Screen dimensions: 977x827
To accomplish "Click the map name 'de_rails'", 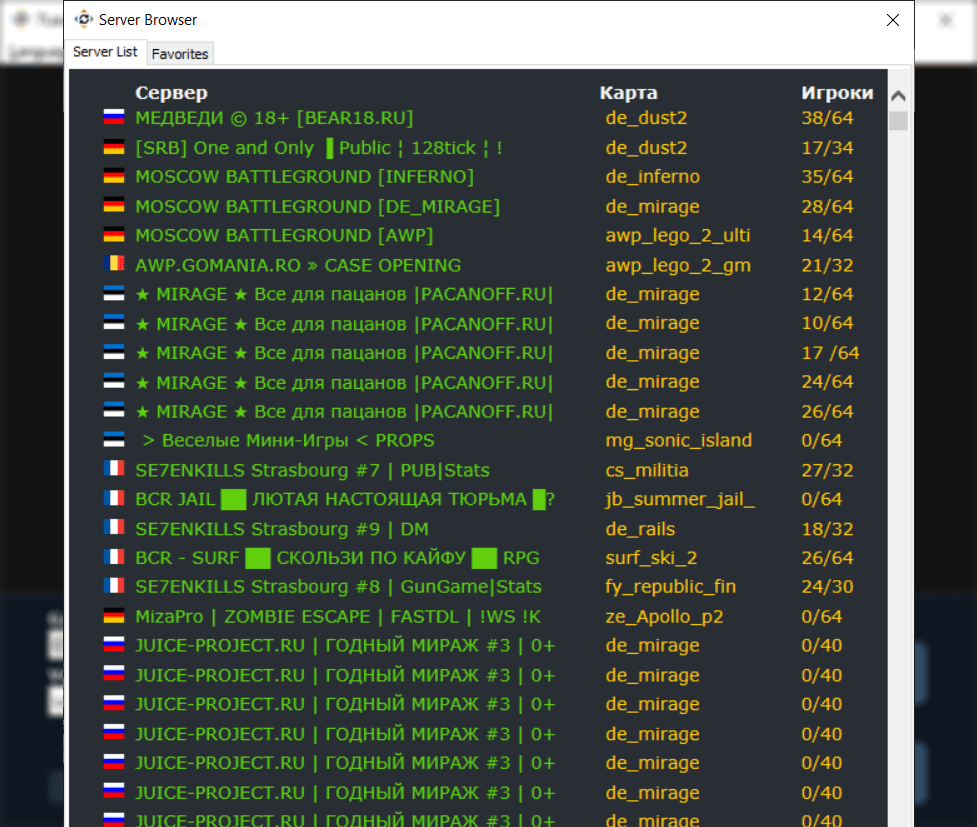I will pos(640,529).
